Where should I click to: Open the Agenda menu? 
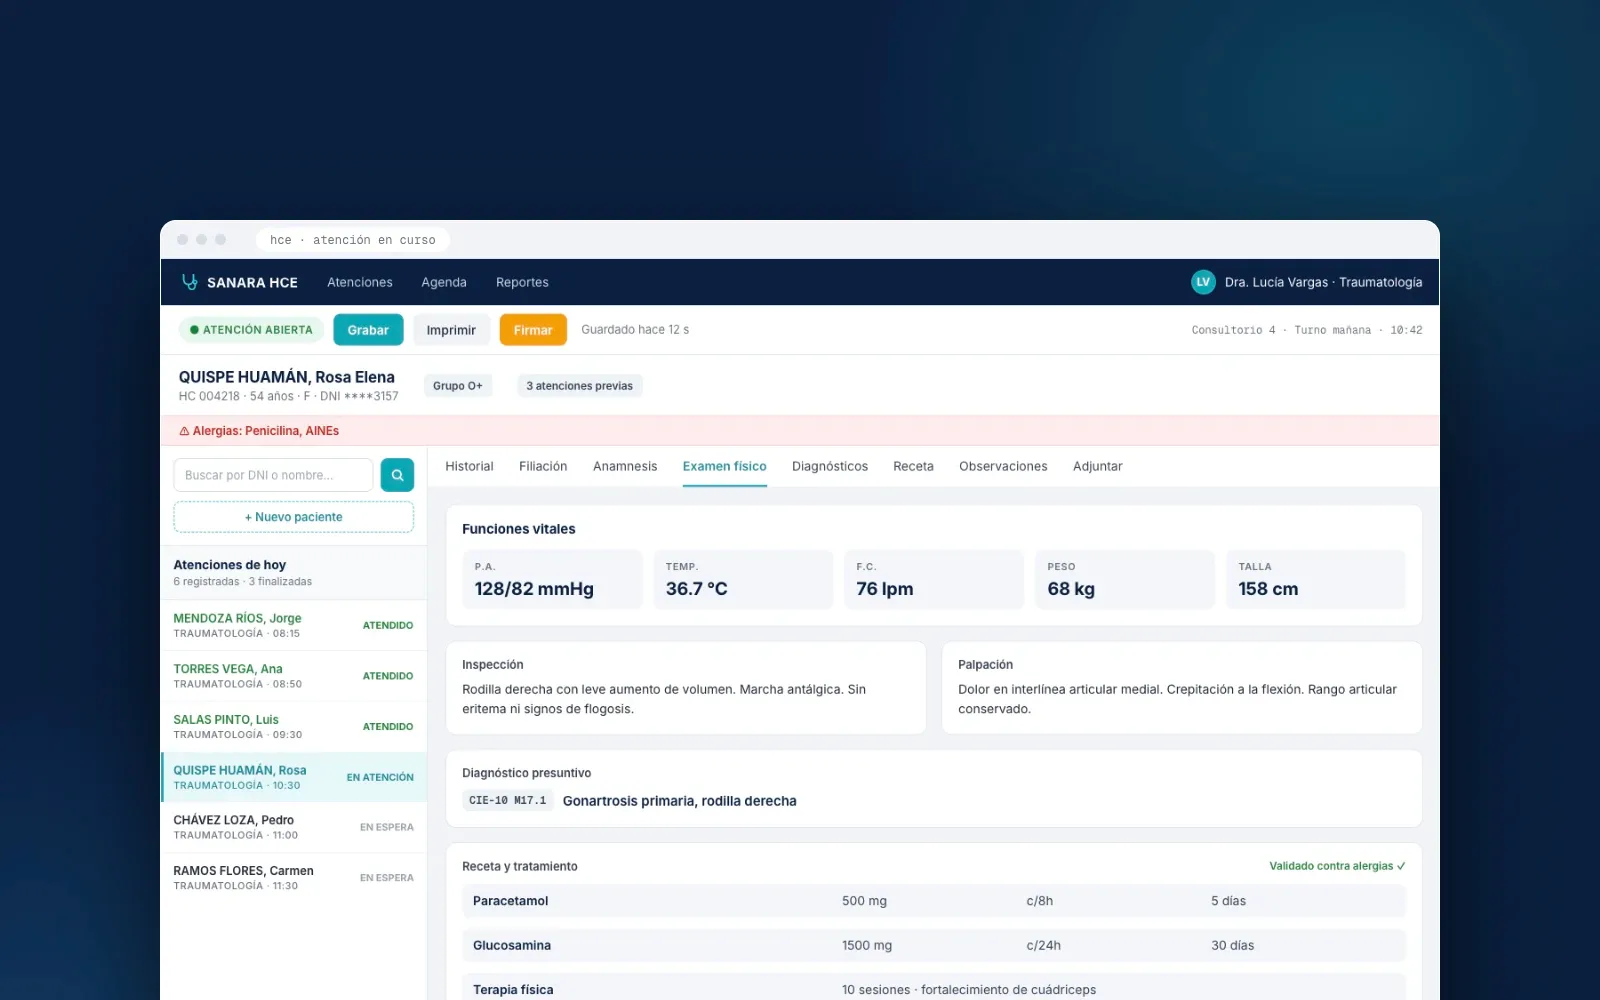pyautogui.click(x=444, y=282)
